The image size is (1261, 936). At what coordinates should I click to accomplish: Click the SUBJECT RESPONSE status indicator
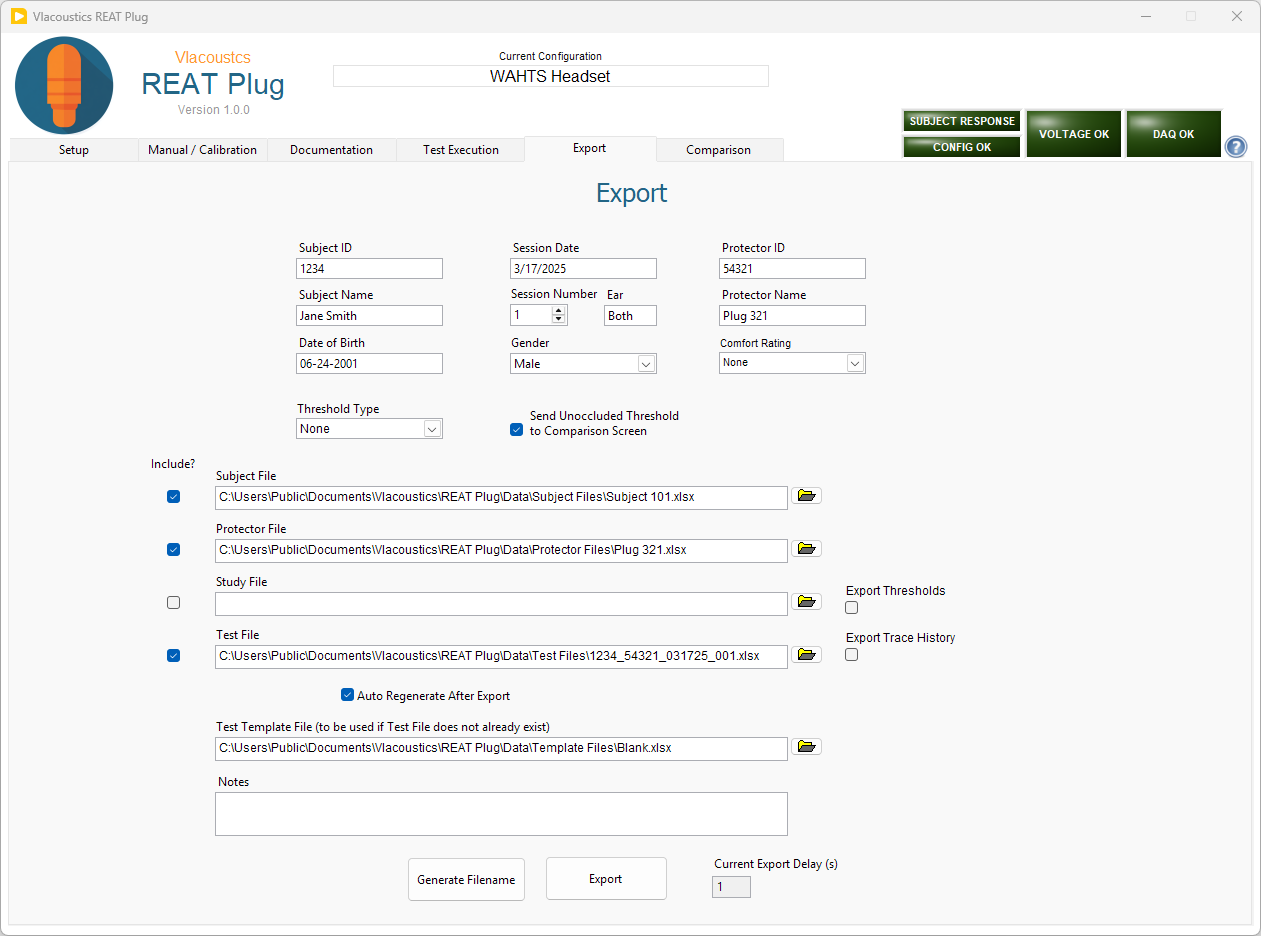[x=962, y=121]
